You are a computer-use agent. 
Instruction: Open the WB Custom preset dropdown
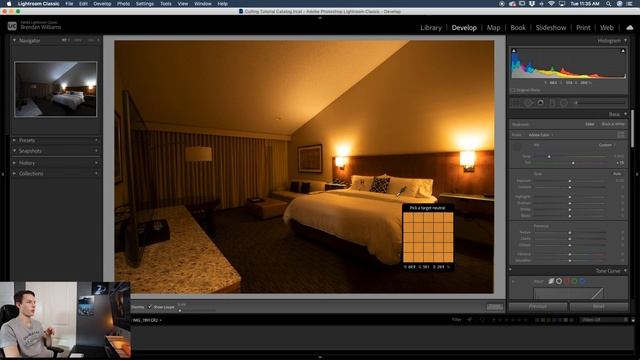[607, 145]
